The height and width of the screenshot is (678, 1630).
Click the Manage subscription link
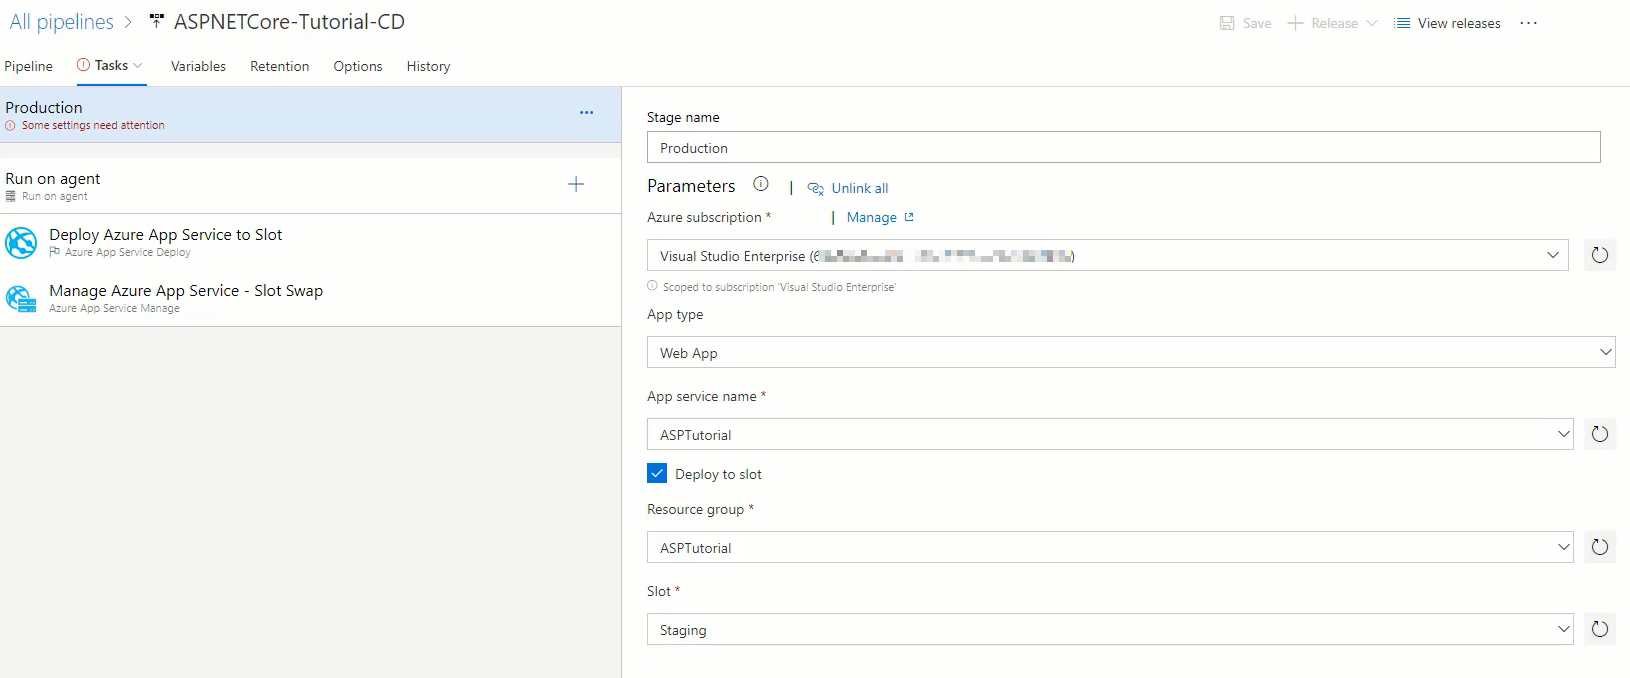click(872, 217)
